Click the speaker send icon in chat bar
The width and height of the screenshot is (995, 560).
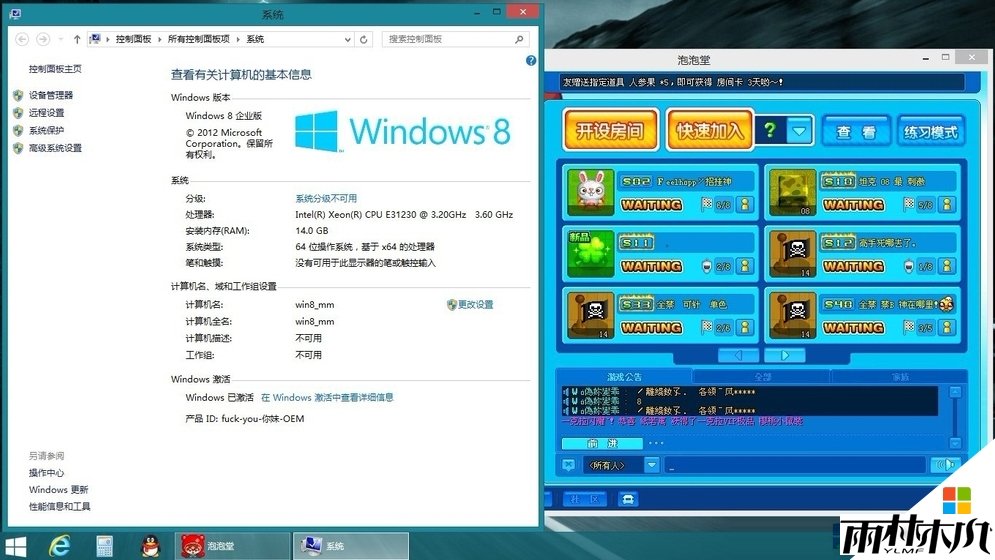[x=945, y=465]
